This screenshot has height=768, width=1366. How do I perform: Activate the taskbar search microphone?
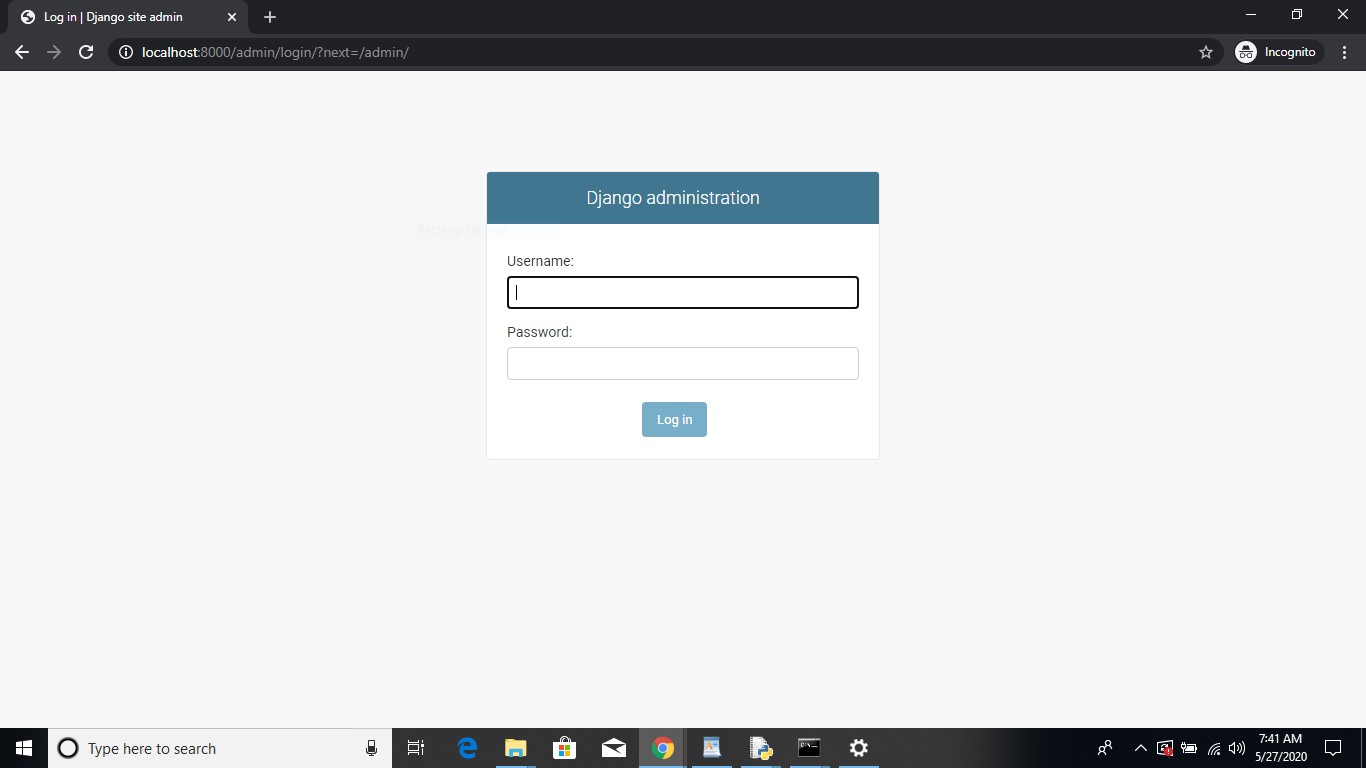click(x=372, y=748)
